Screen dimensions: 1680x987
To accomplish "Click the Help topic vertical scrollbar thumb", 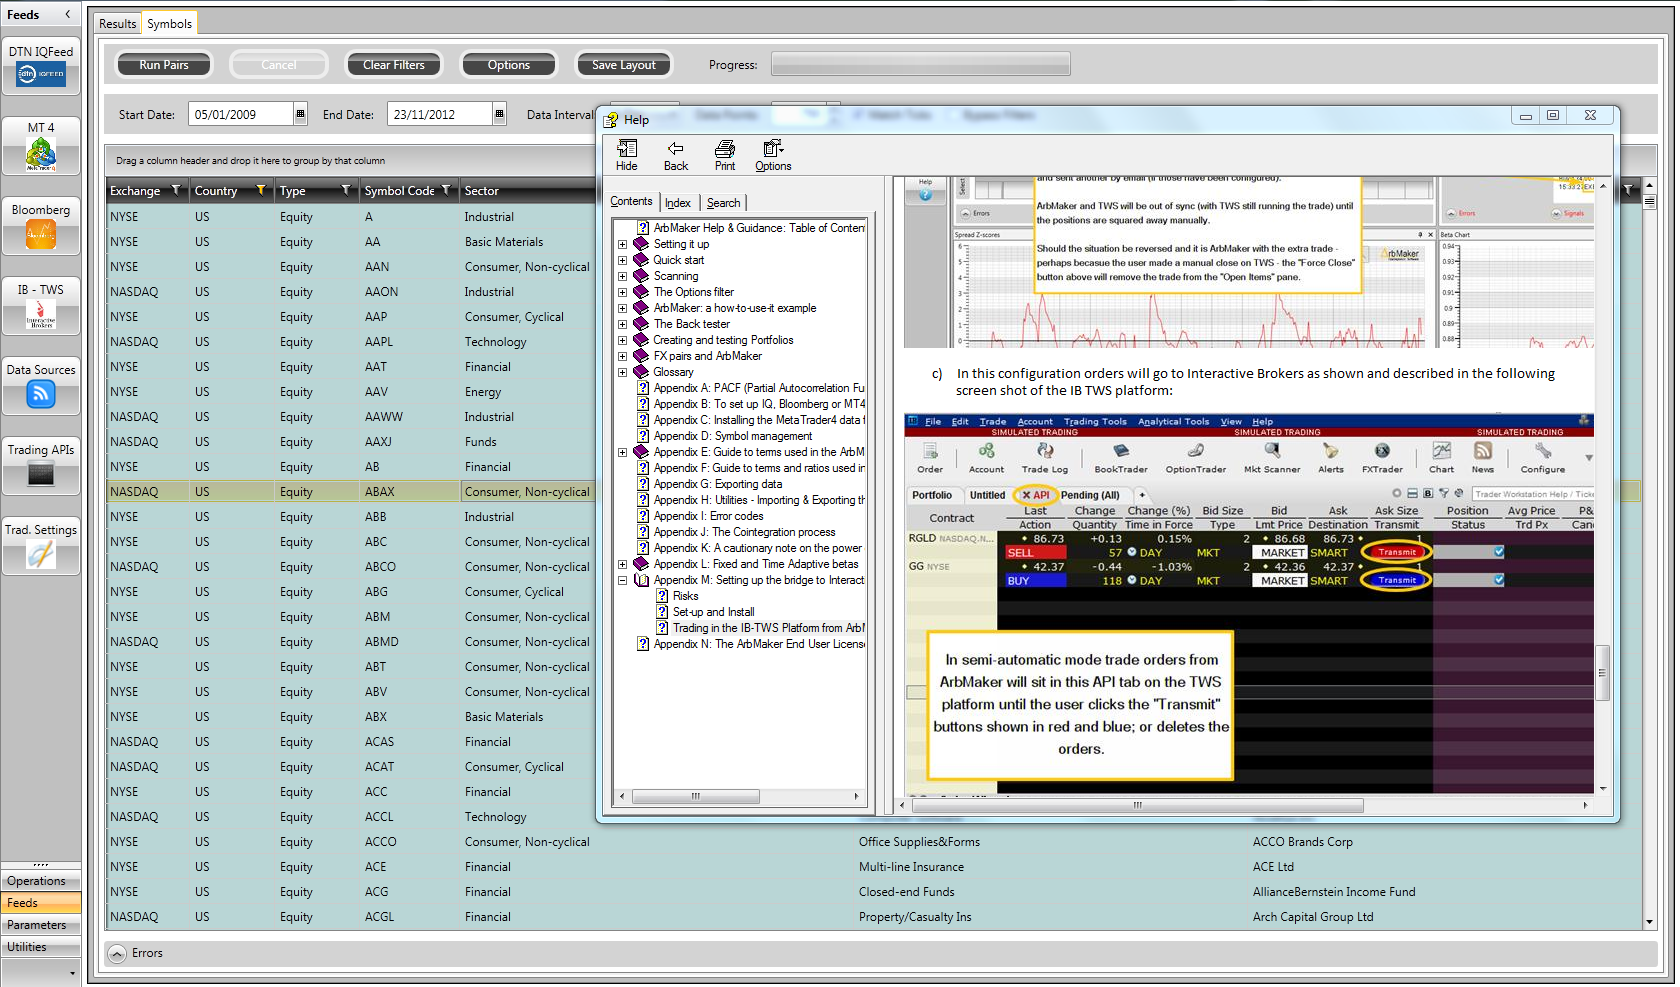I will (1602, 675).
